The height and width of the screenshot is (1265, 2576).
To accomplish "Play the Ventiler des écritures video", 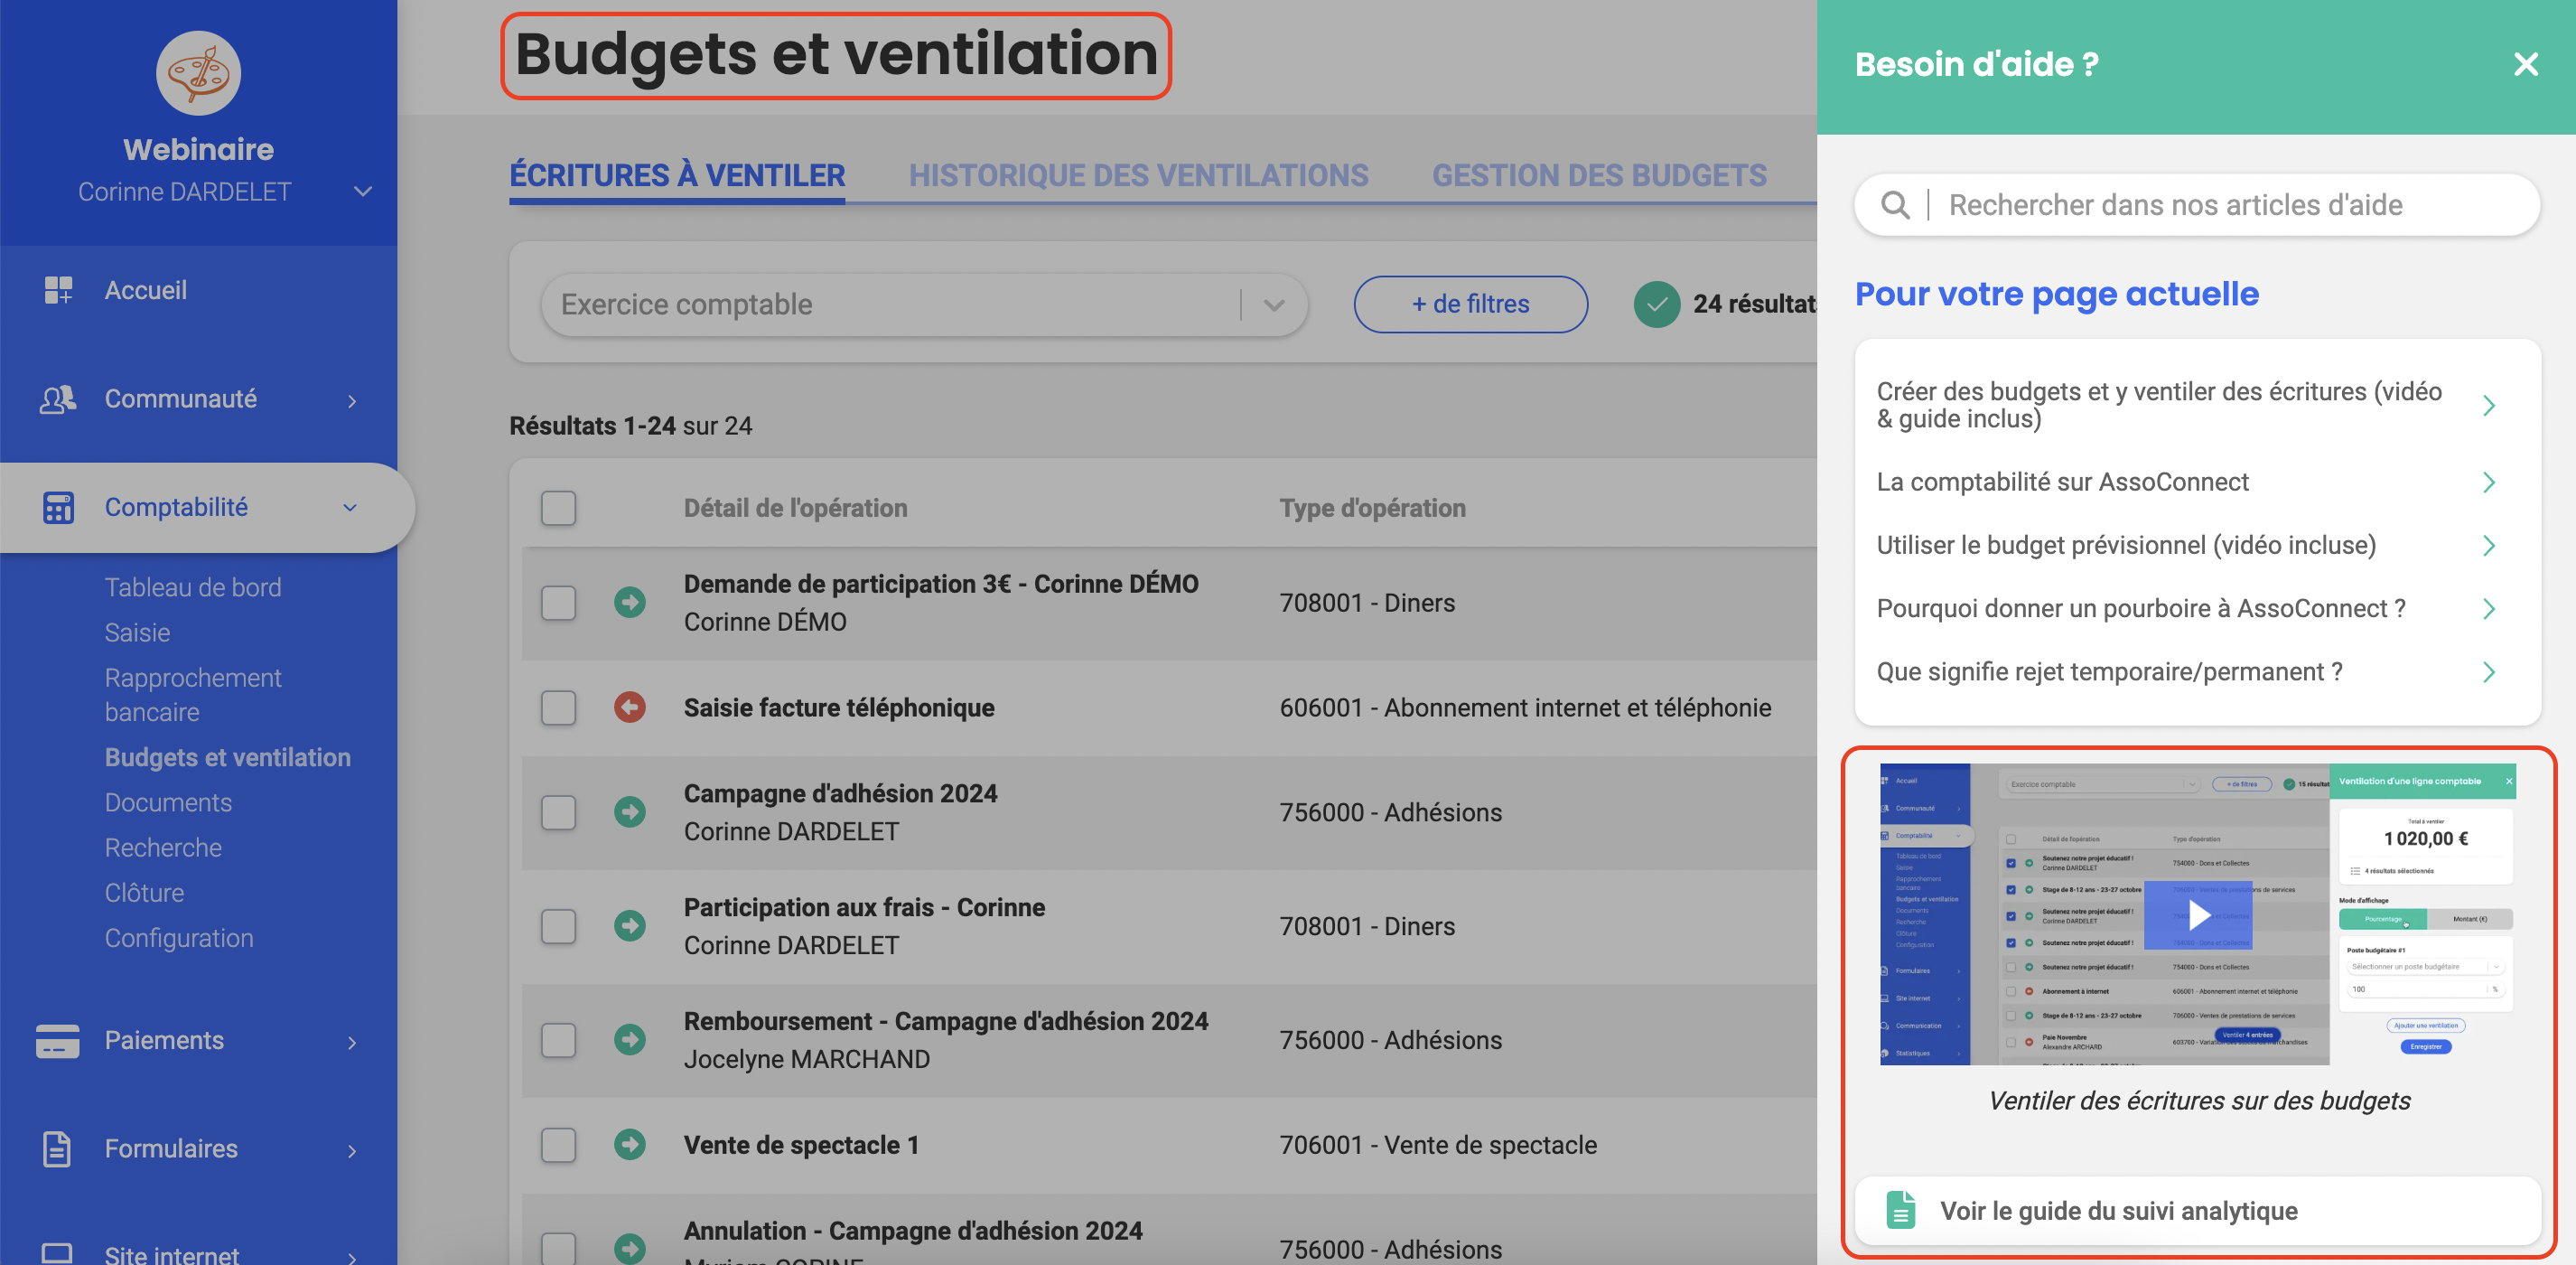I will tap(2198, 914).
